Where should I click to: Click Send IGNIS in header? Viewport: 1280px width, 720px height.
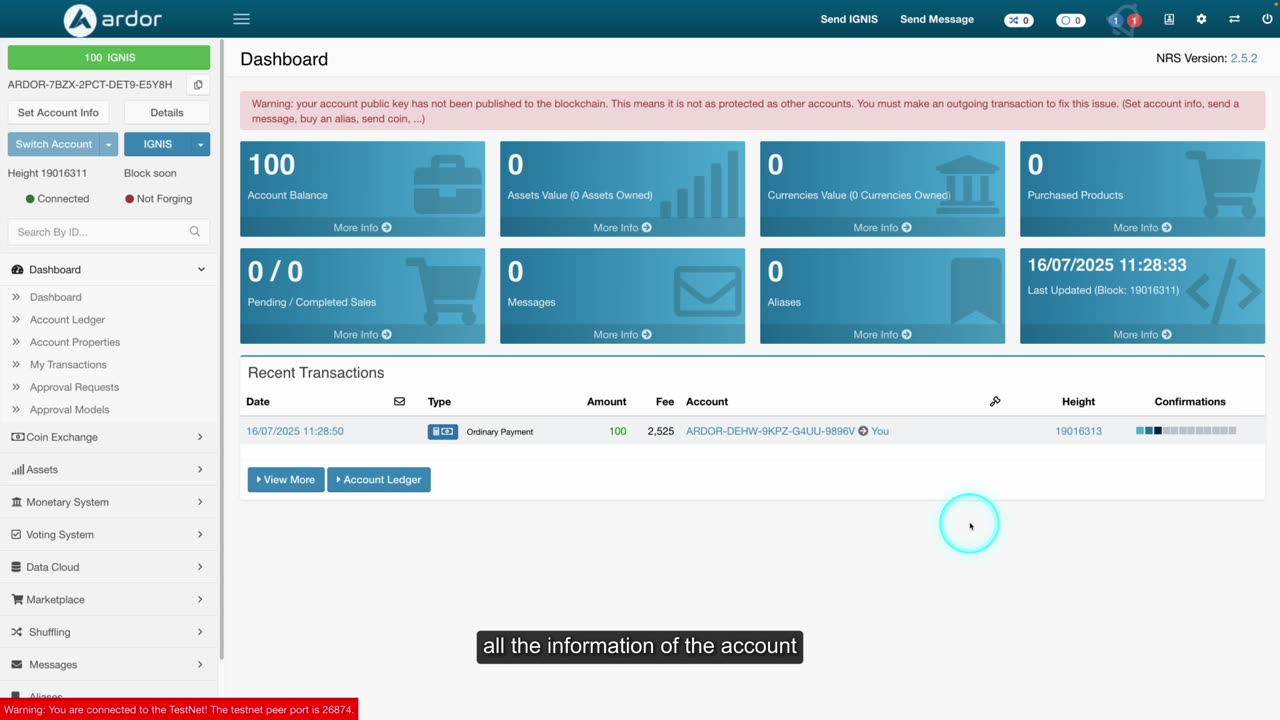click(x=849, y=19)
